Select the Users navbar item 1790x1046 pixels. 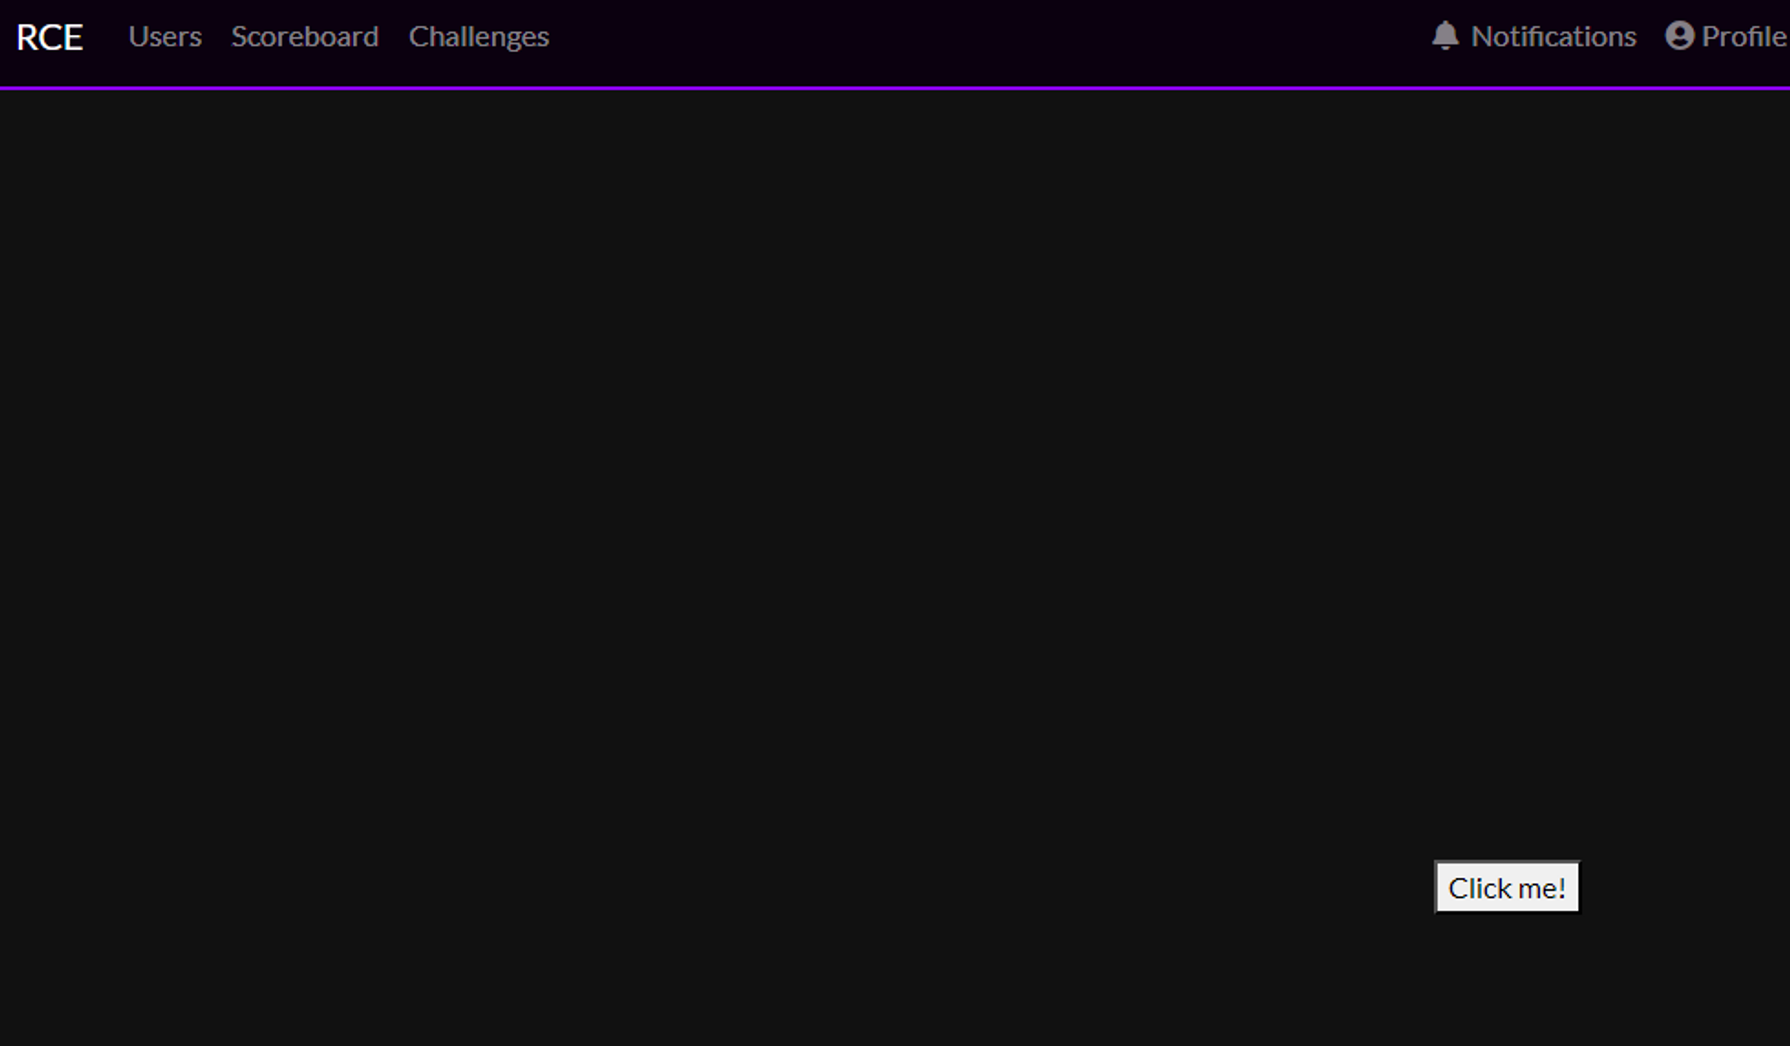click(165, 37)
